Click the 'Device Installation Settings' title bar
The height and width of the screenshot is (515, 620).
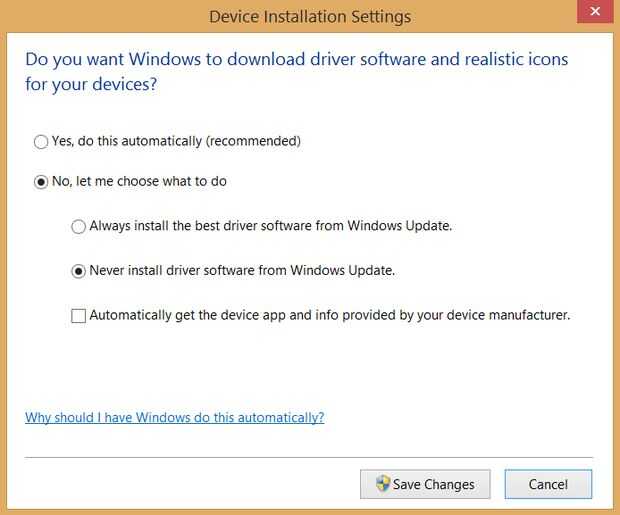(310, 17)
